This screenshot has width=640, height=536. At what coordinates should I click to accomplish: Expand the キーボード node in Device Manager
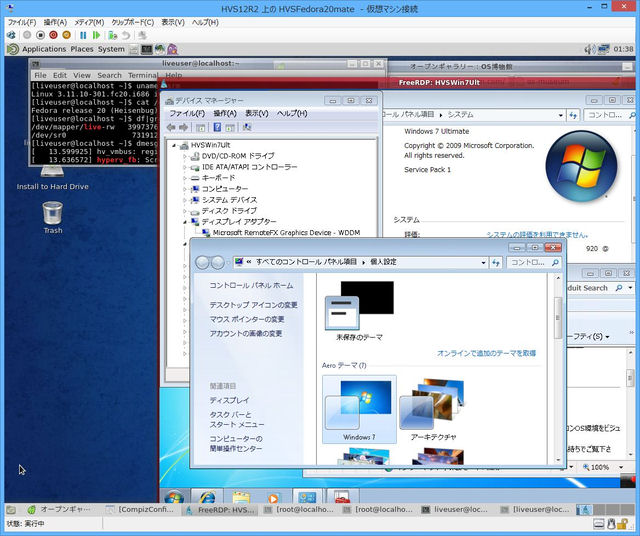pyautogui.click(x=184, y=178)
